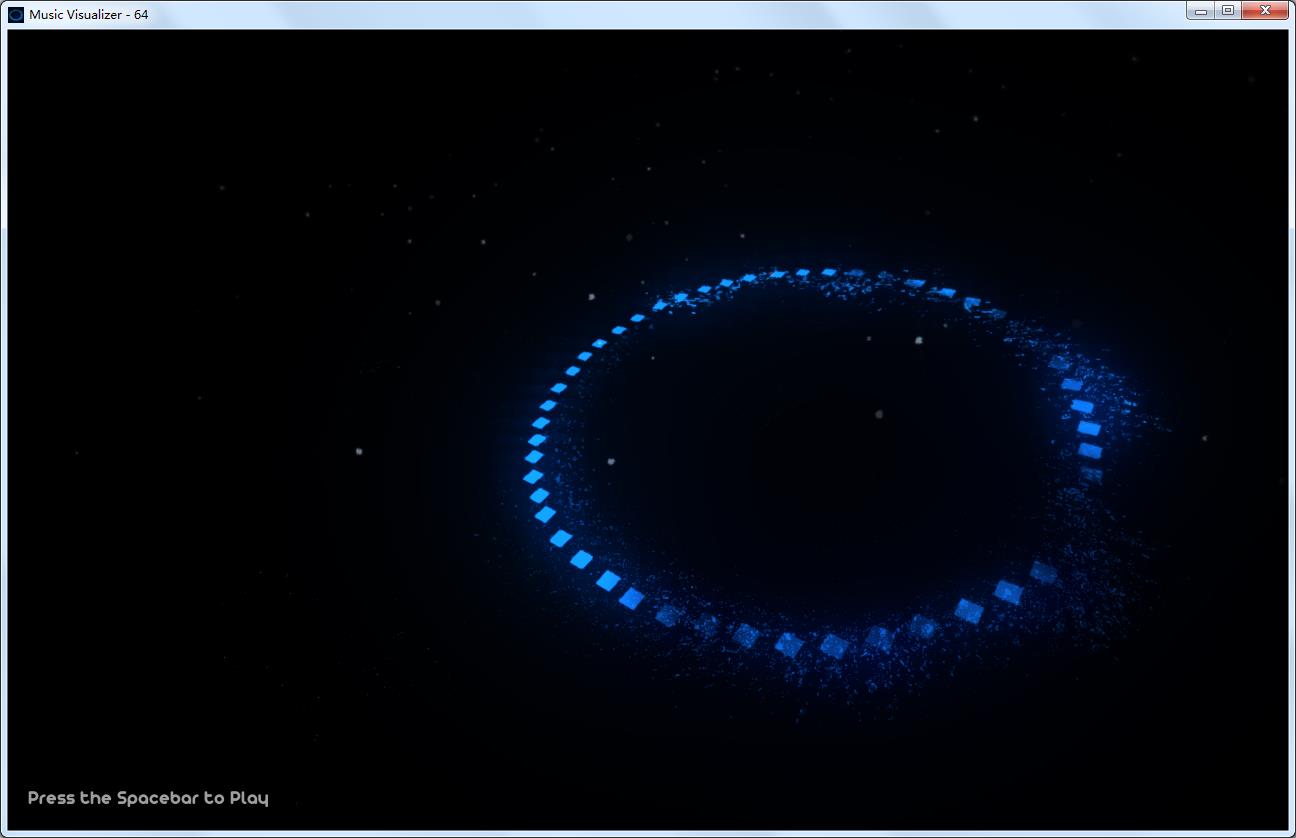Close the Music Visualizer window
Screen dimensions: 1296x838
point(1265,11)
